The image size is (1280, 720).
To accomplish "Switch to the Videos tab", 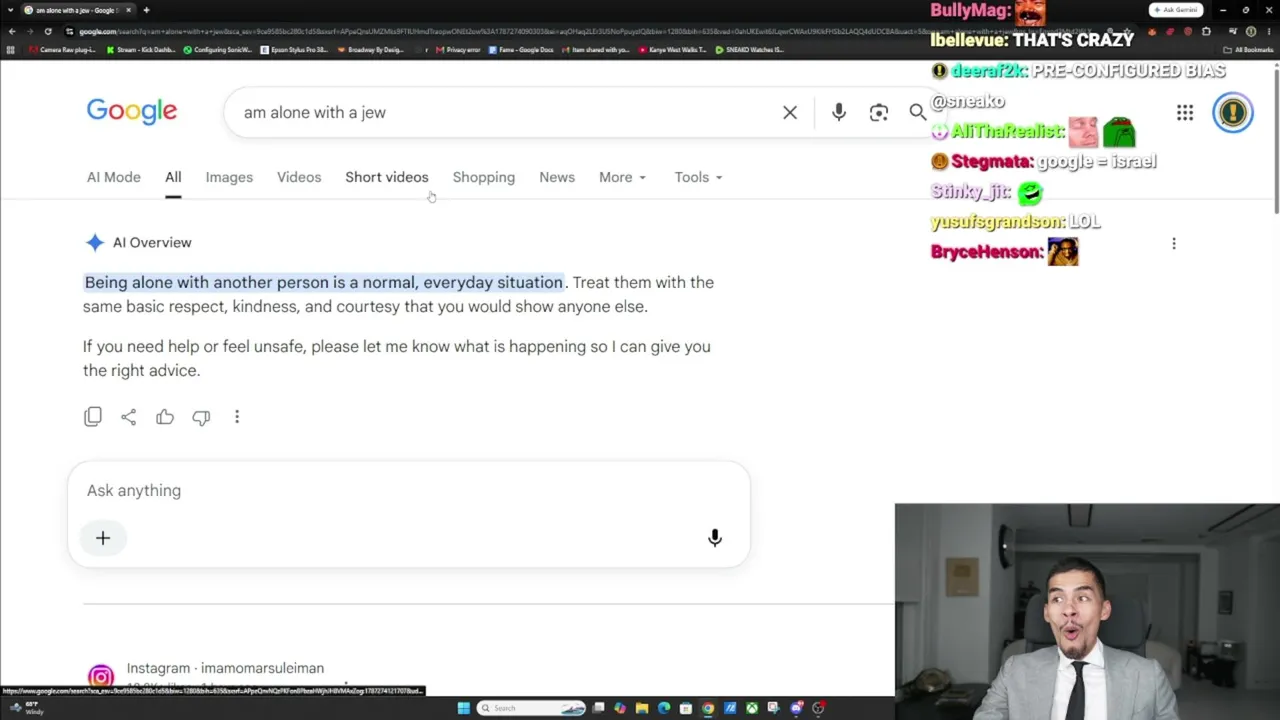I will (299, 177).
